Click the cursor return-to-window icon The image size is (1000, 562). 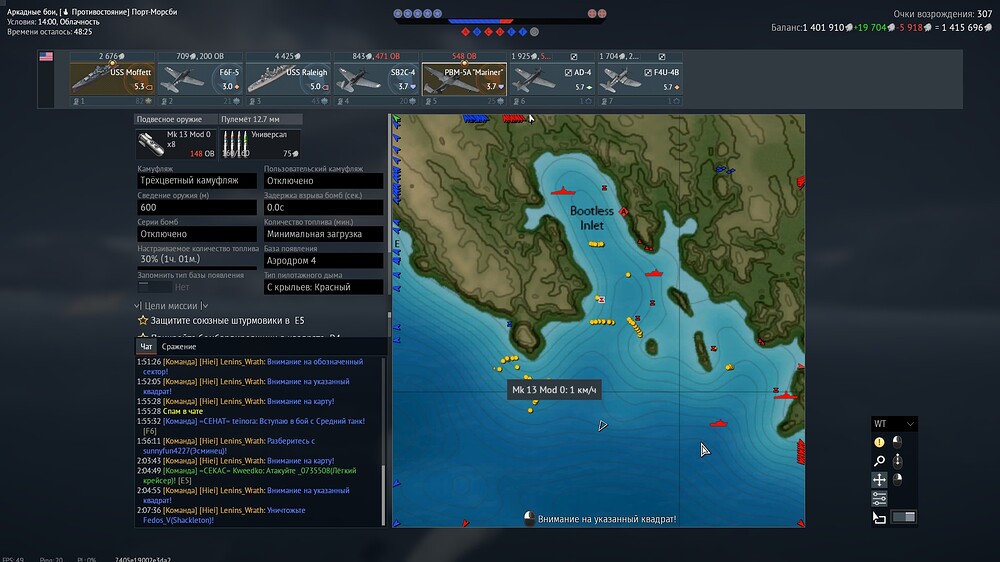coord(879,517)
